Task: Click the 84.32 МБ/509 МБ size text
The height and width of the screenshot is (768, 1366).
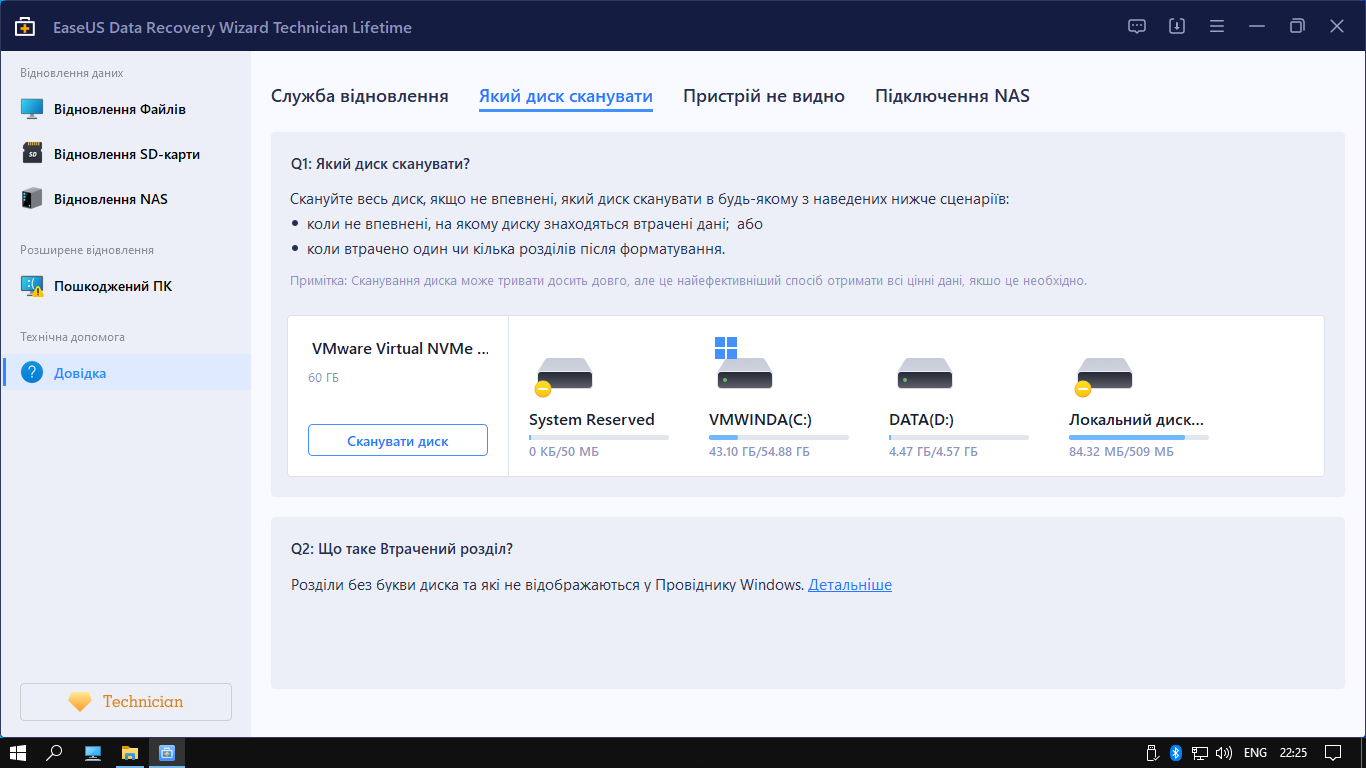Action: (x=1121, y=453)
